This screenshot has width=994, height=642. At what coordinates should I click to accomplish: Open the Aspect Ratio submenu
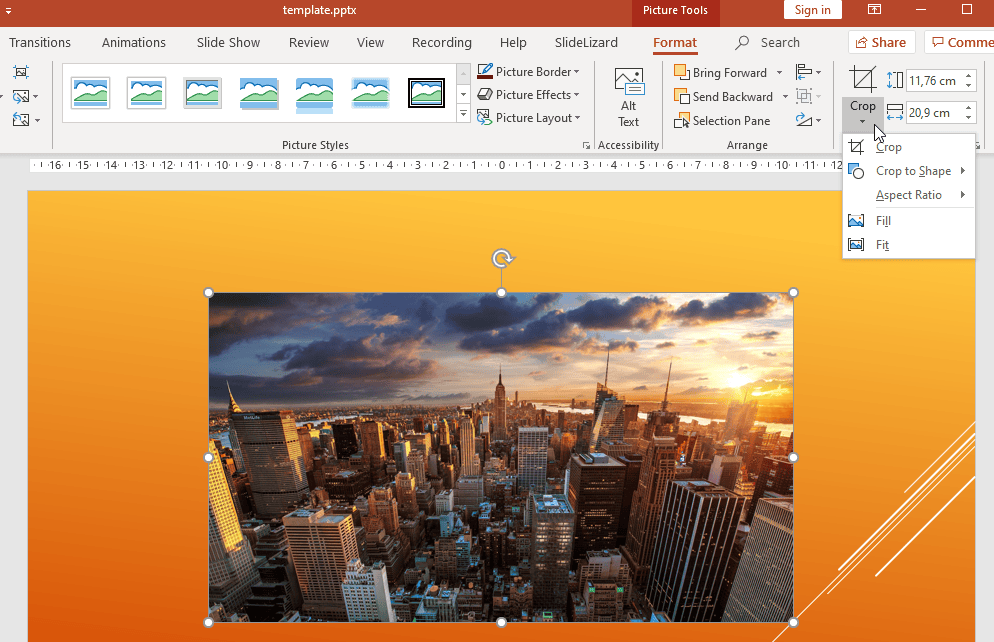(908, 195)
